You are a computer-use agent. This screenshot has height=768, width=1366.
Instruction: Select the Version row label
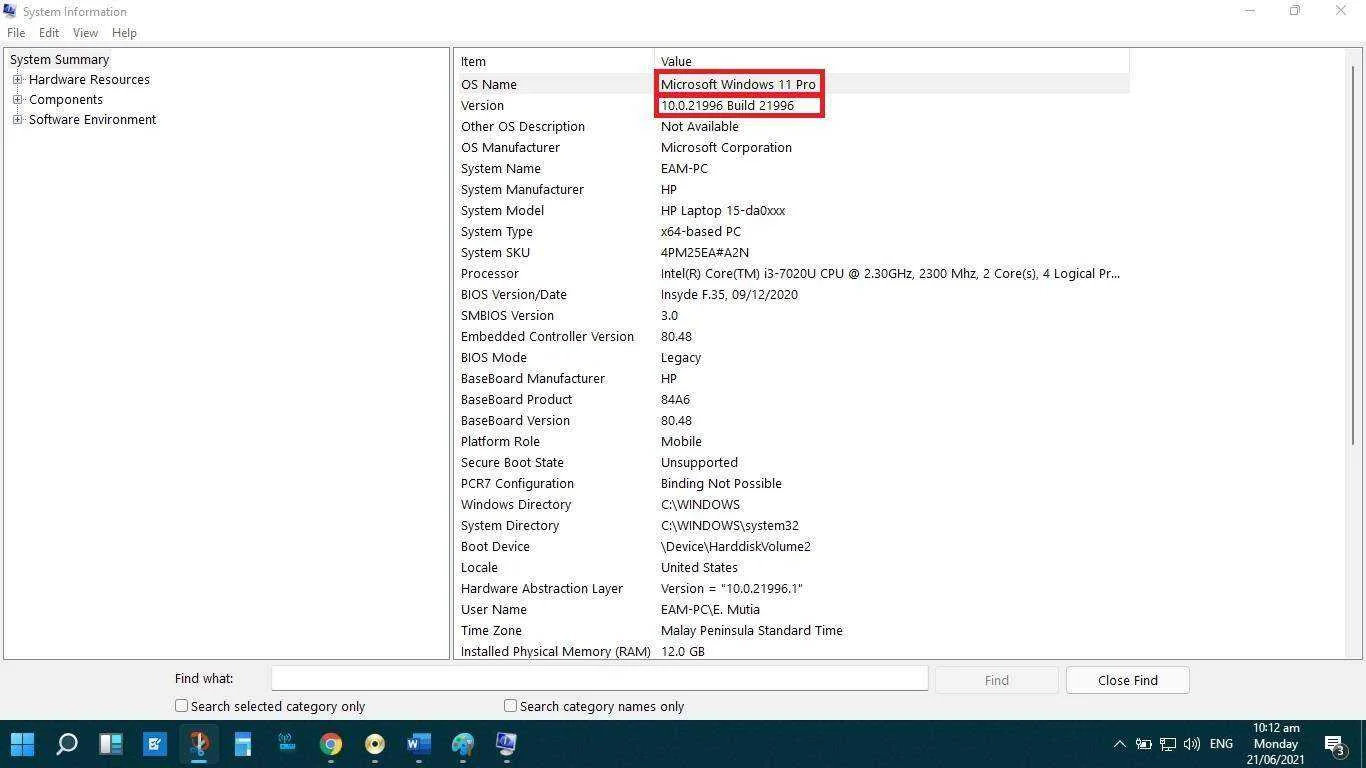pos(482,106)
